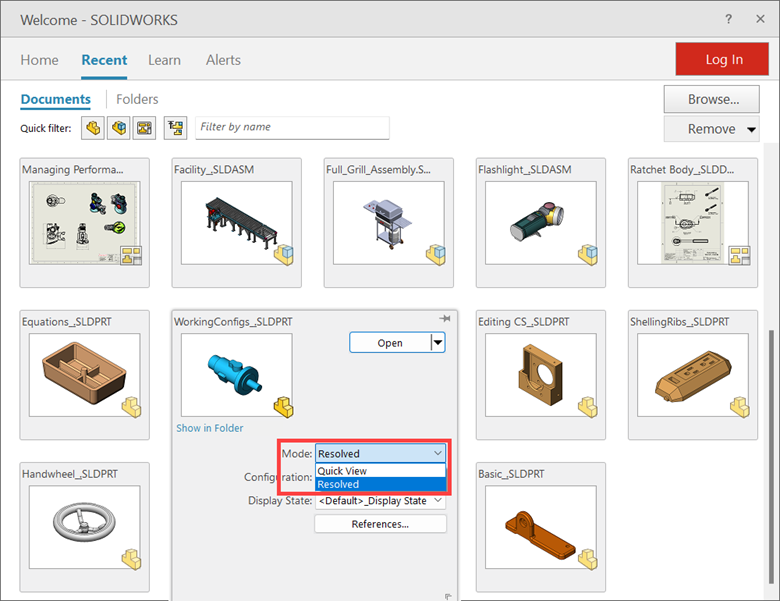Click the red Log In button

tap(722, 59)
